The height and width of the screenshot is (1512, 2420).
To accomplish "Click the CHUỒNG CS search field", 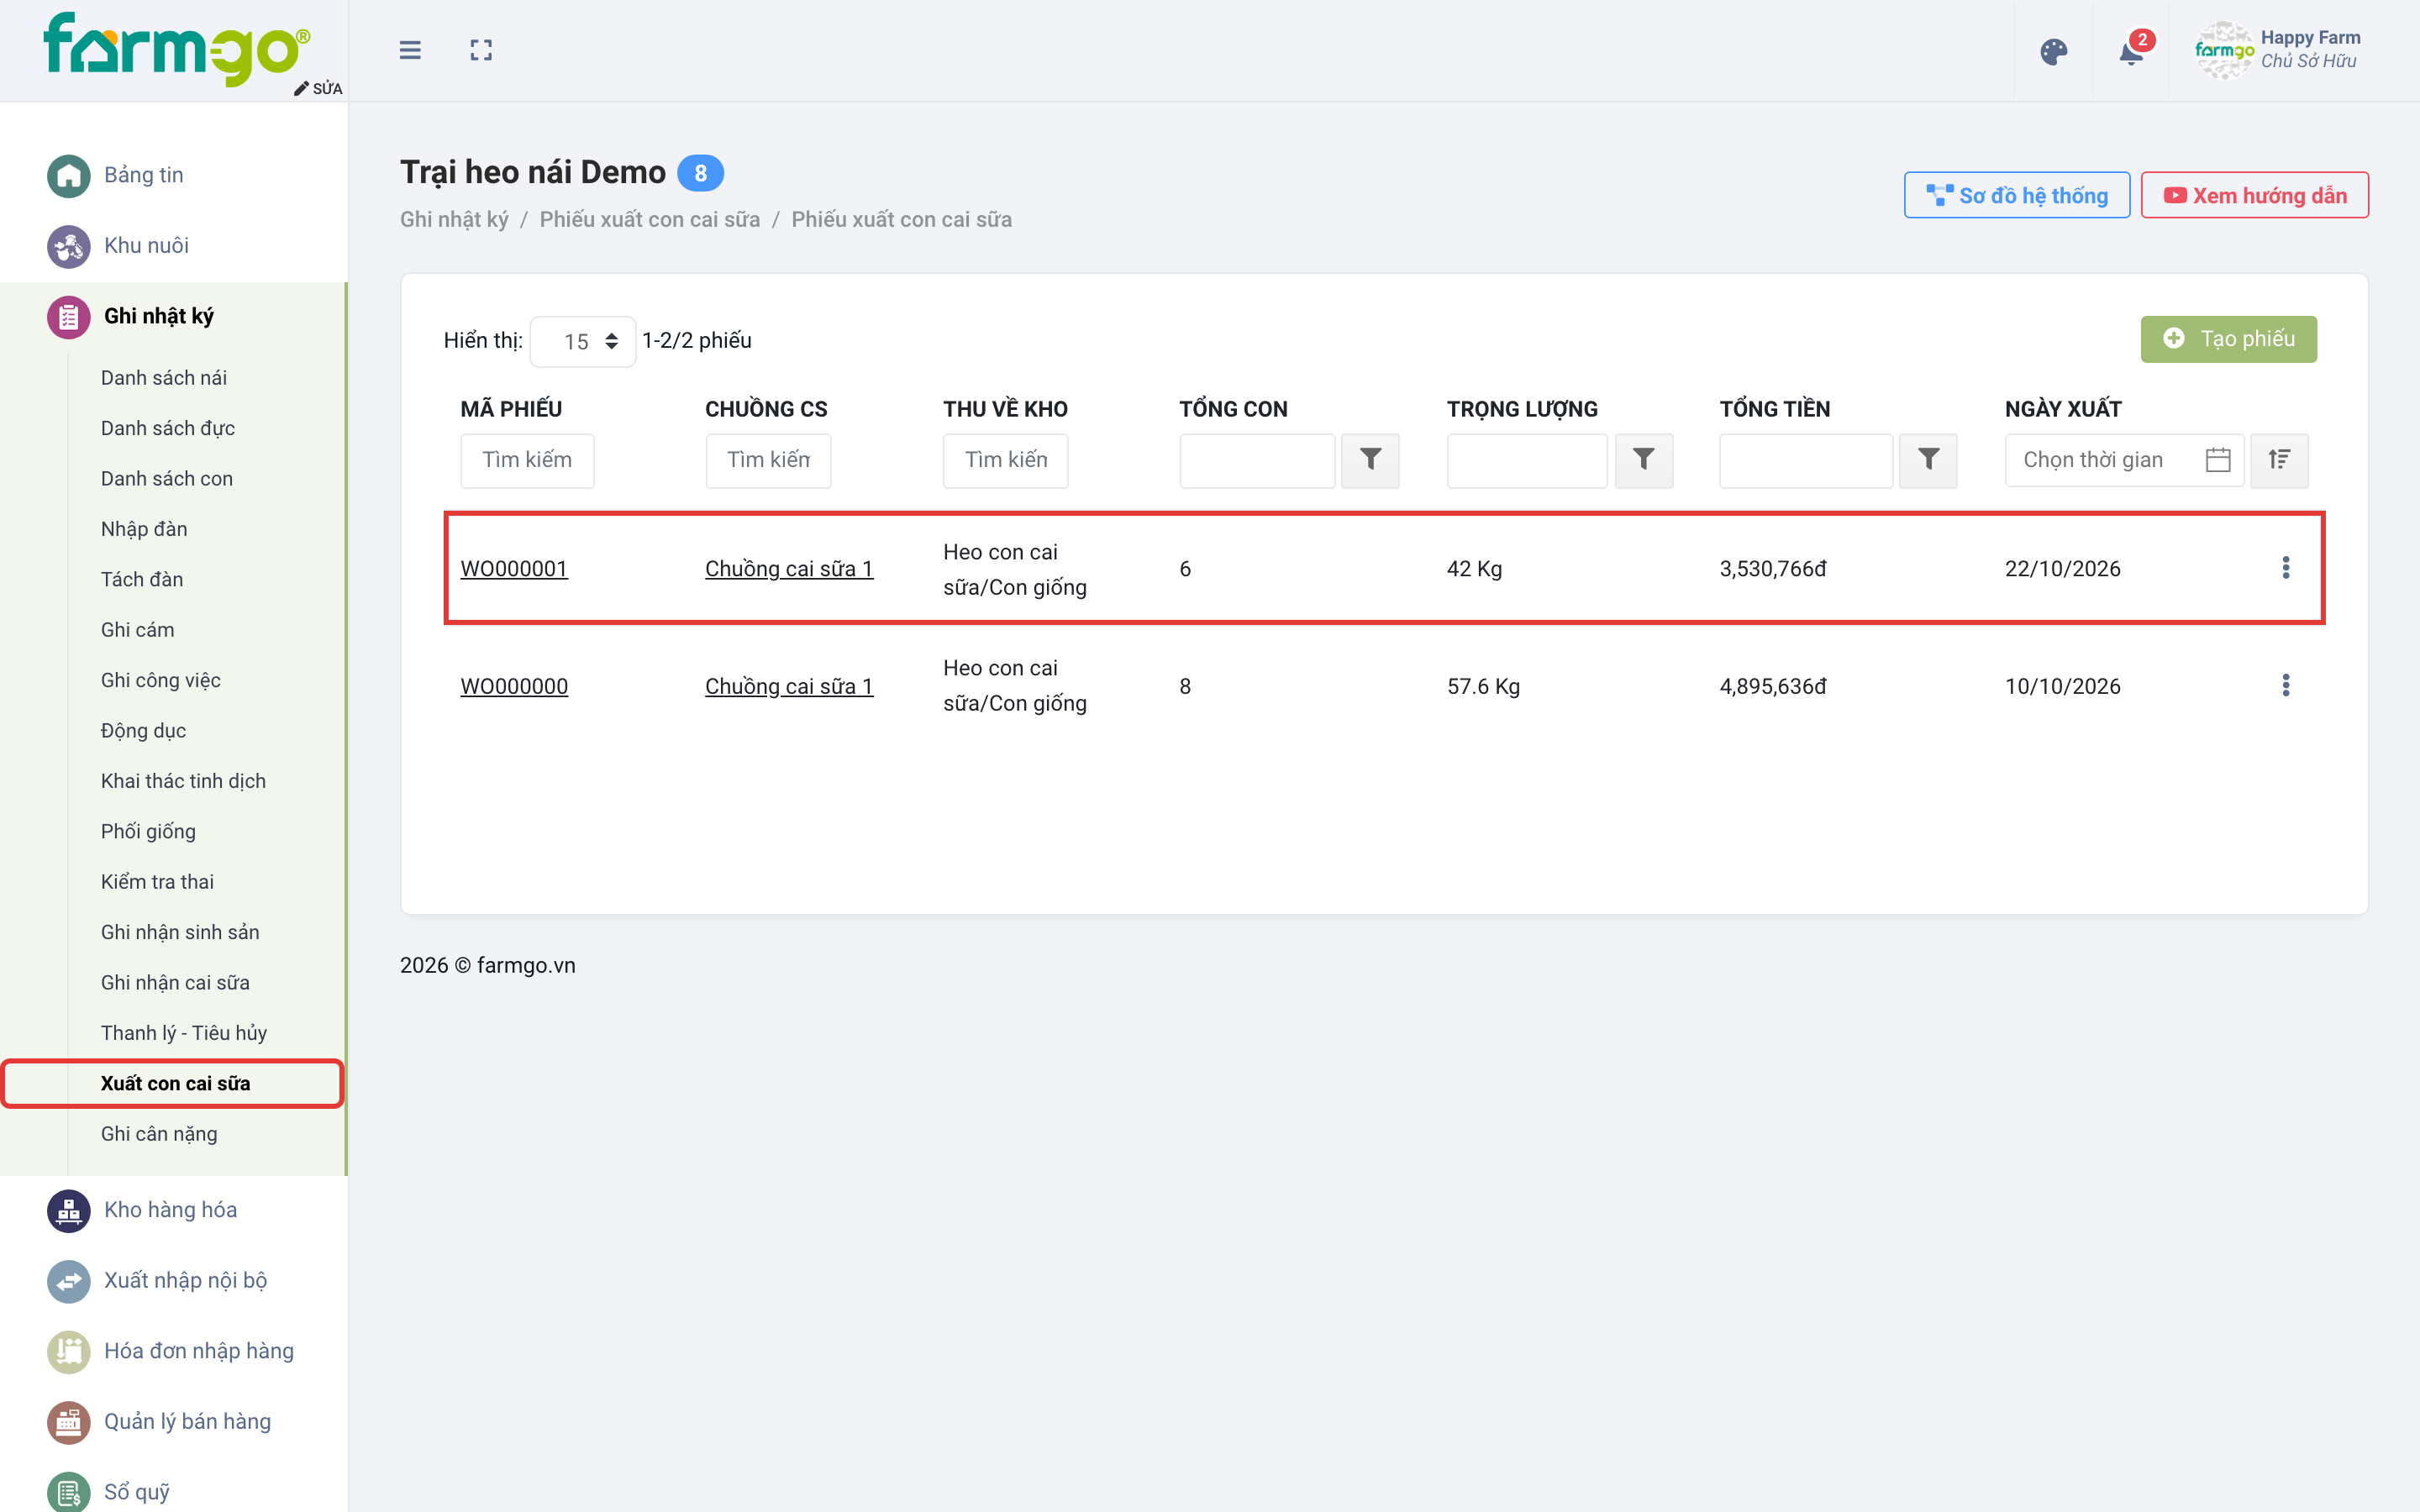I will [x=768, y=460].
